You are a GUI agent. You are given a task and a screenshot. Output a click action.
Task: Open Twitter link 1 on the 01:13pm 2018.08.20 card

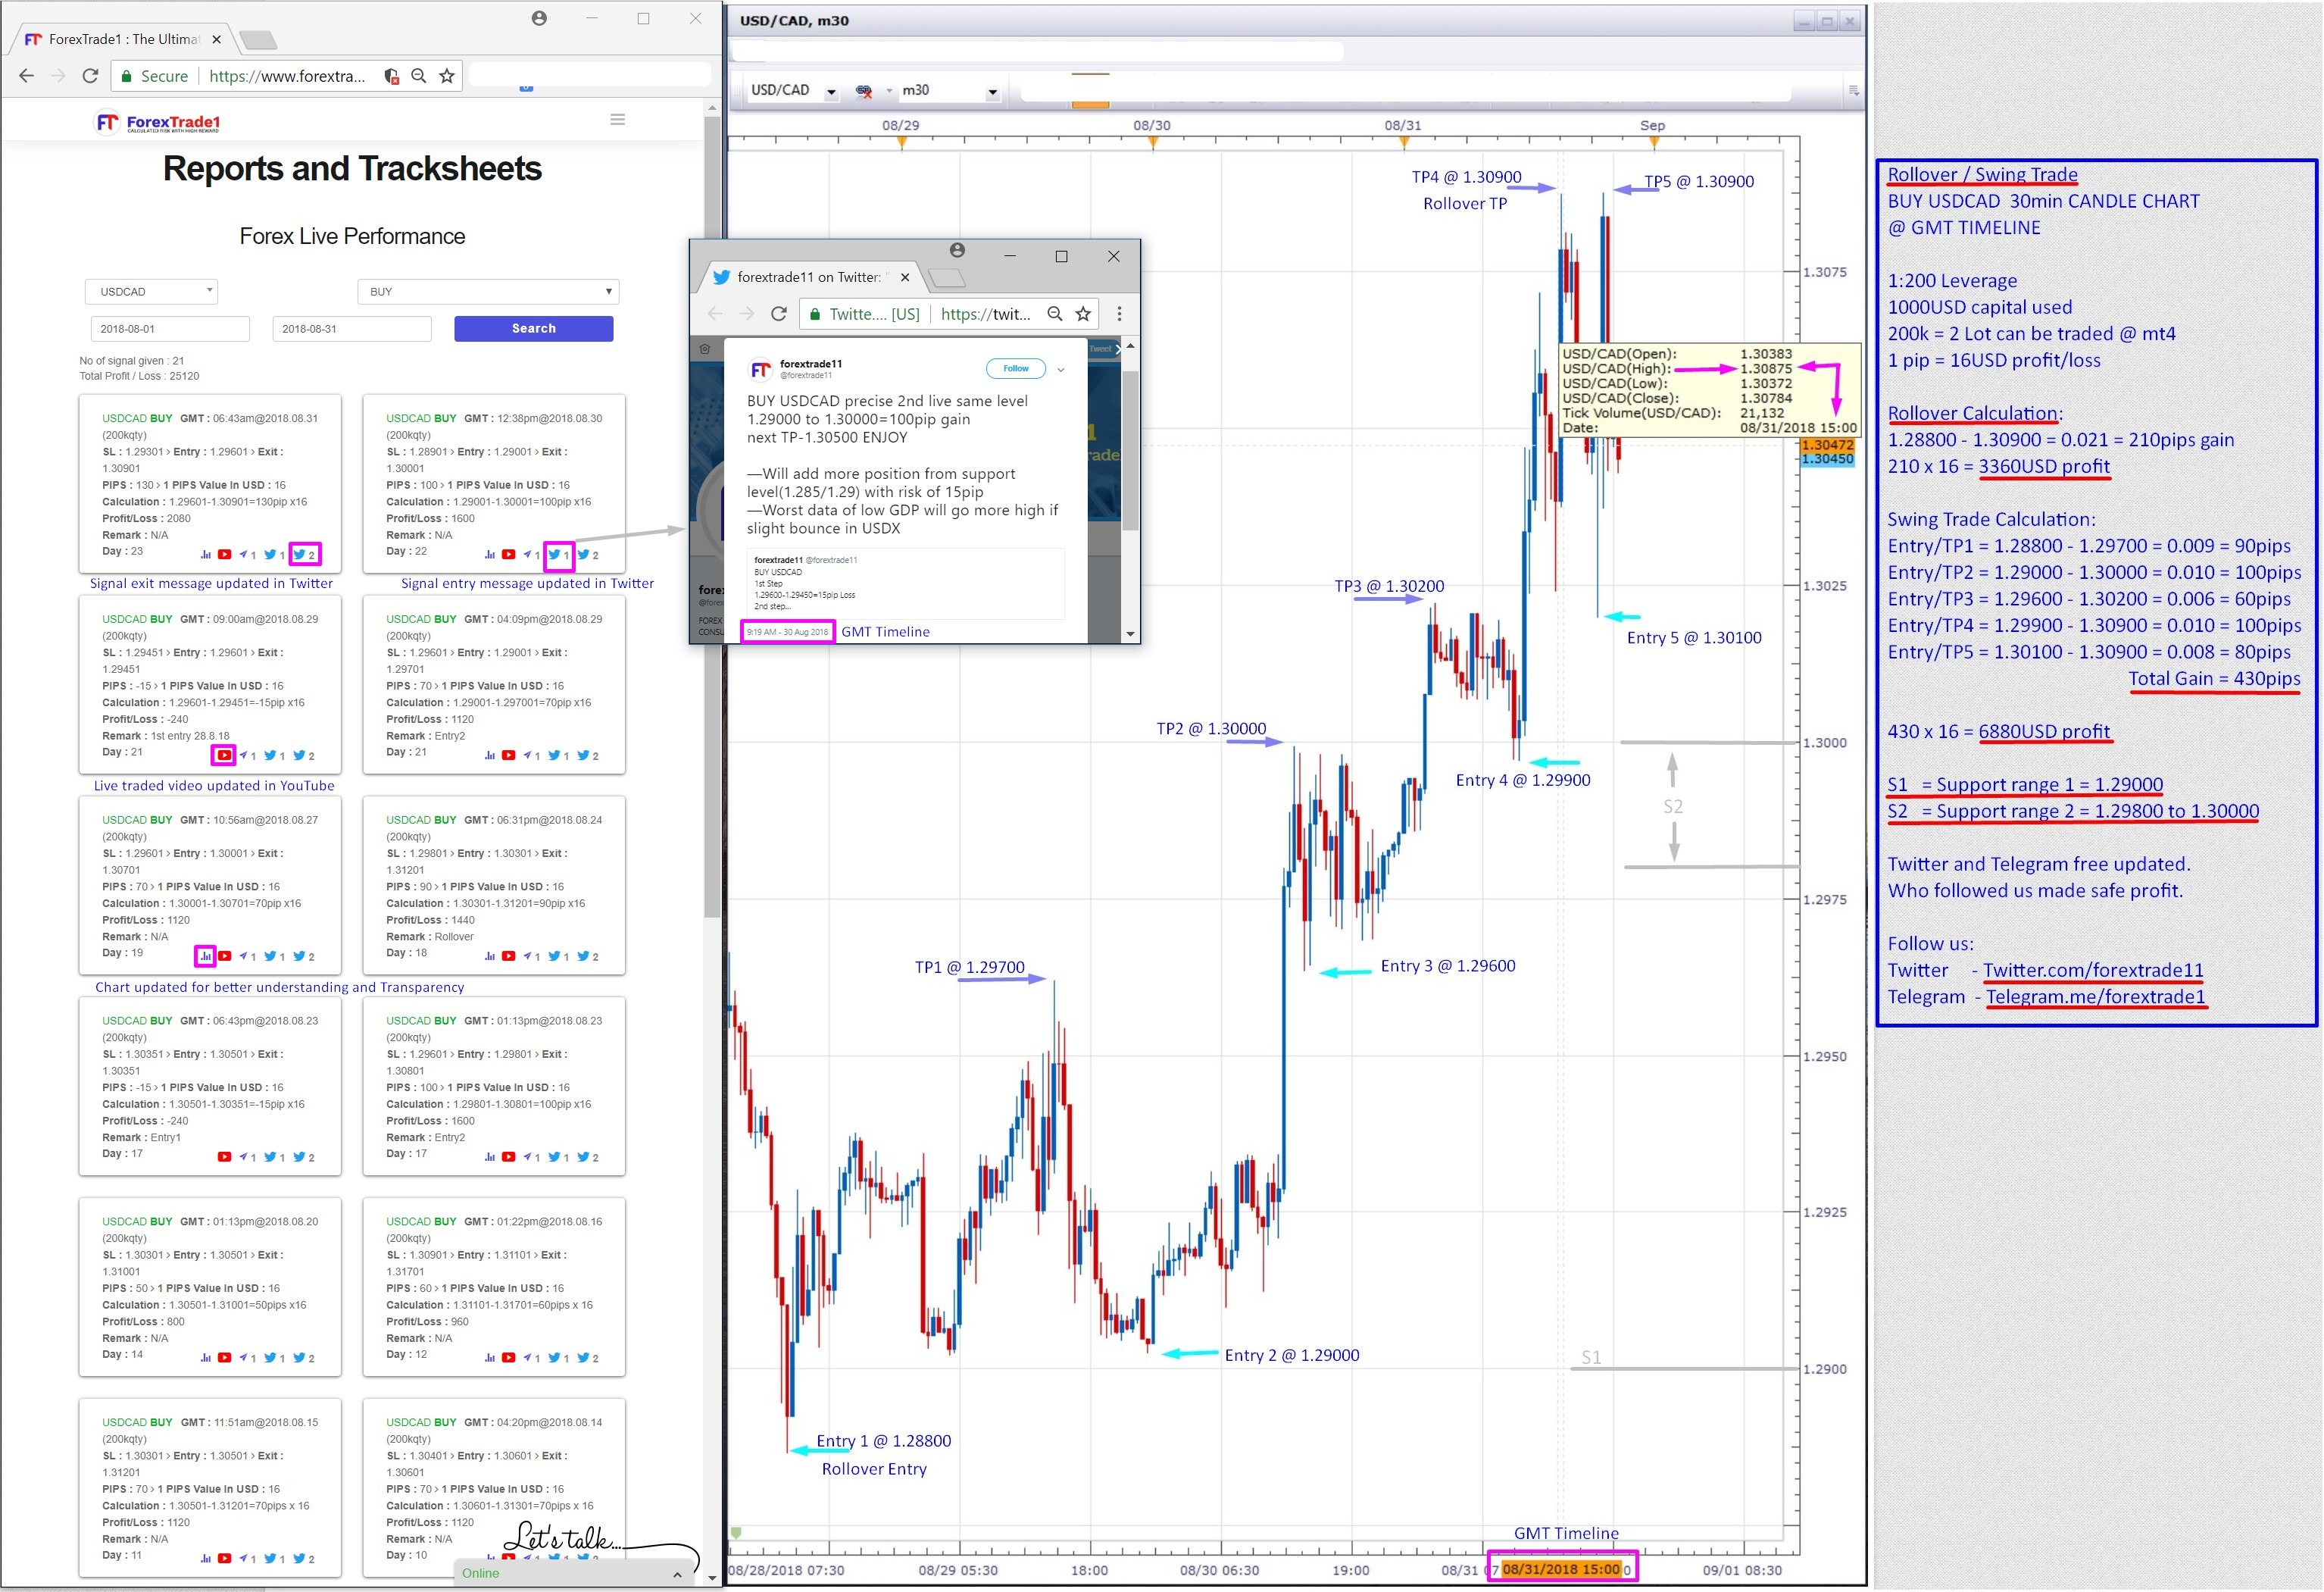[x=274, y=1358]
